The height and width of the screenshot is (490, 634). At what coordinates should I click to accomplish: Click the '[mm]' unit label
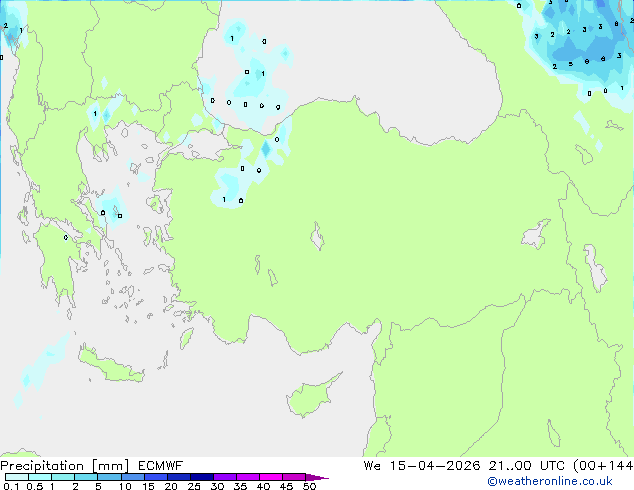111,466
